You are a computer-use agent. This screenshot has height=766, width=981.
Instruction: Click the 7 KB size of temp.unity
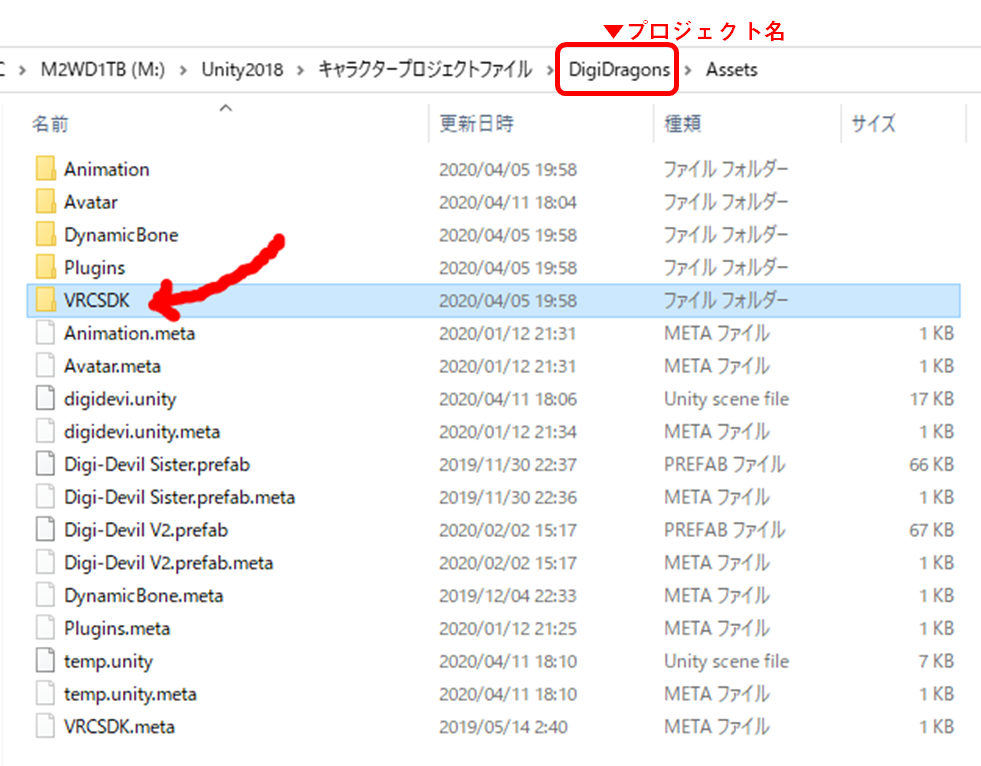click(x=936, y=661)
